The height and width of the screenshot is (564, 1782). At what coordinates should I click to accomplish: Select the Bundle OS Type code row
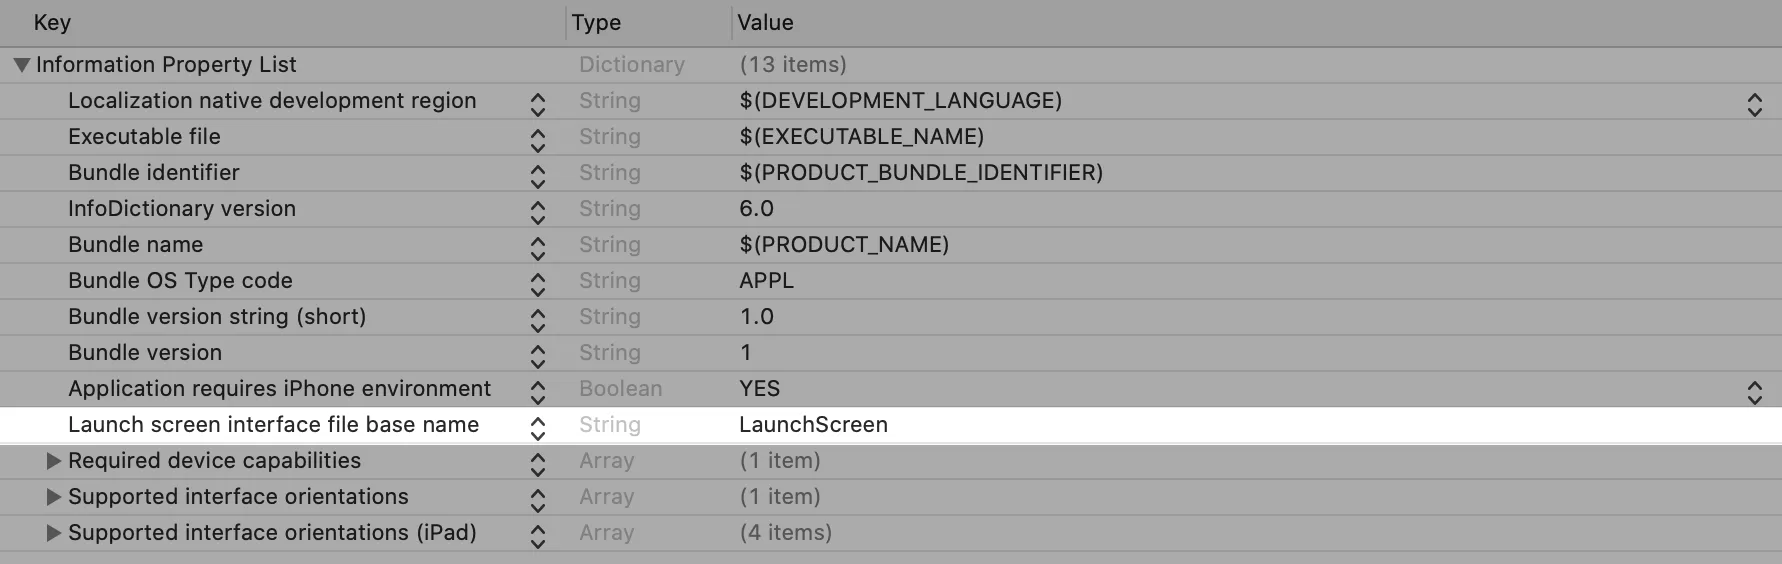(180, 281)
